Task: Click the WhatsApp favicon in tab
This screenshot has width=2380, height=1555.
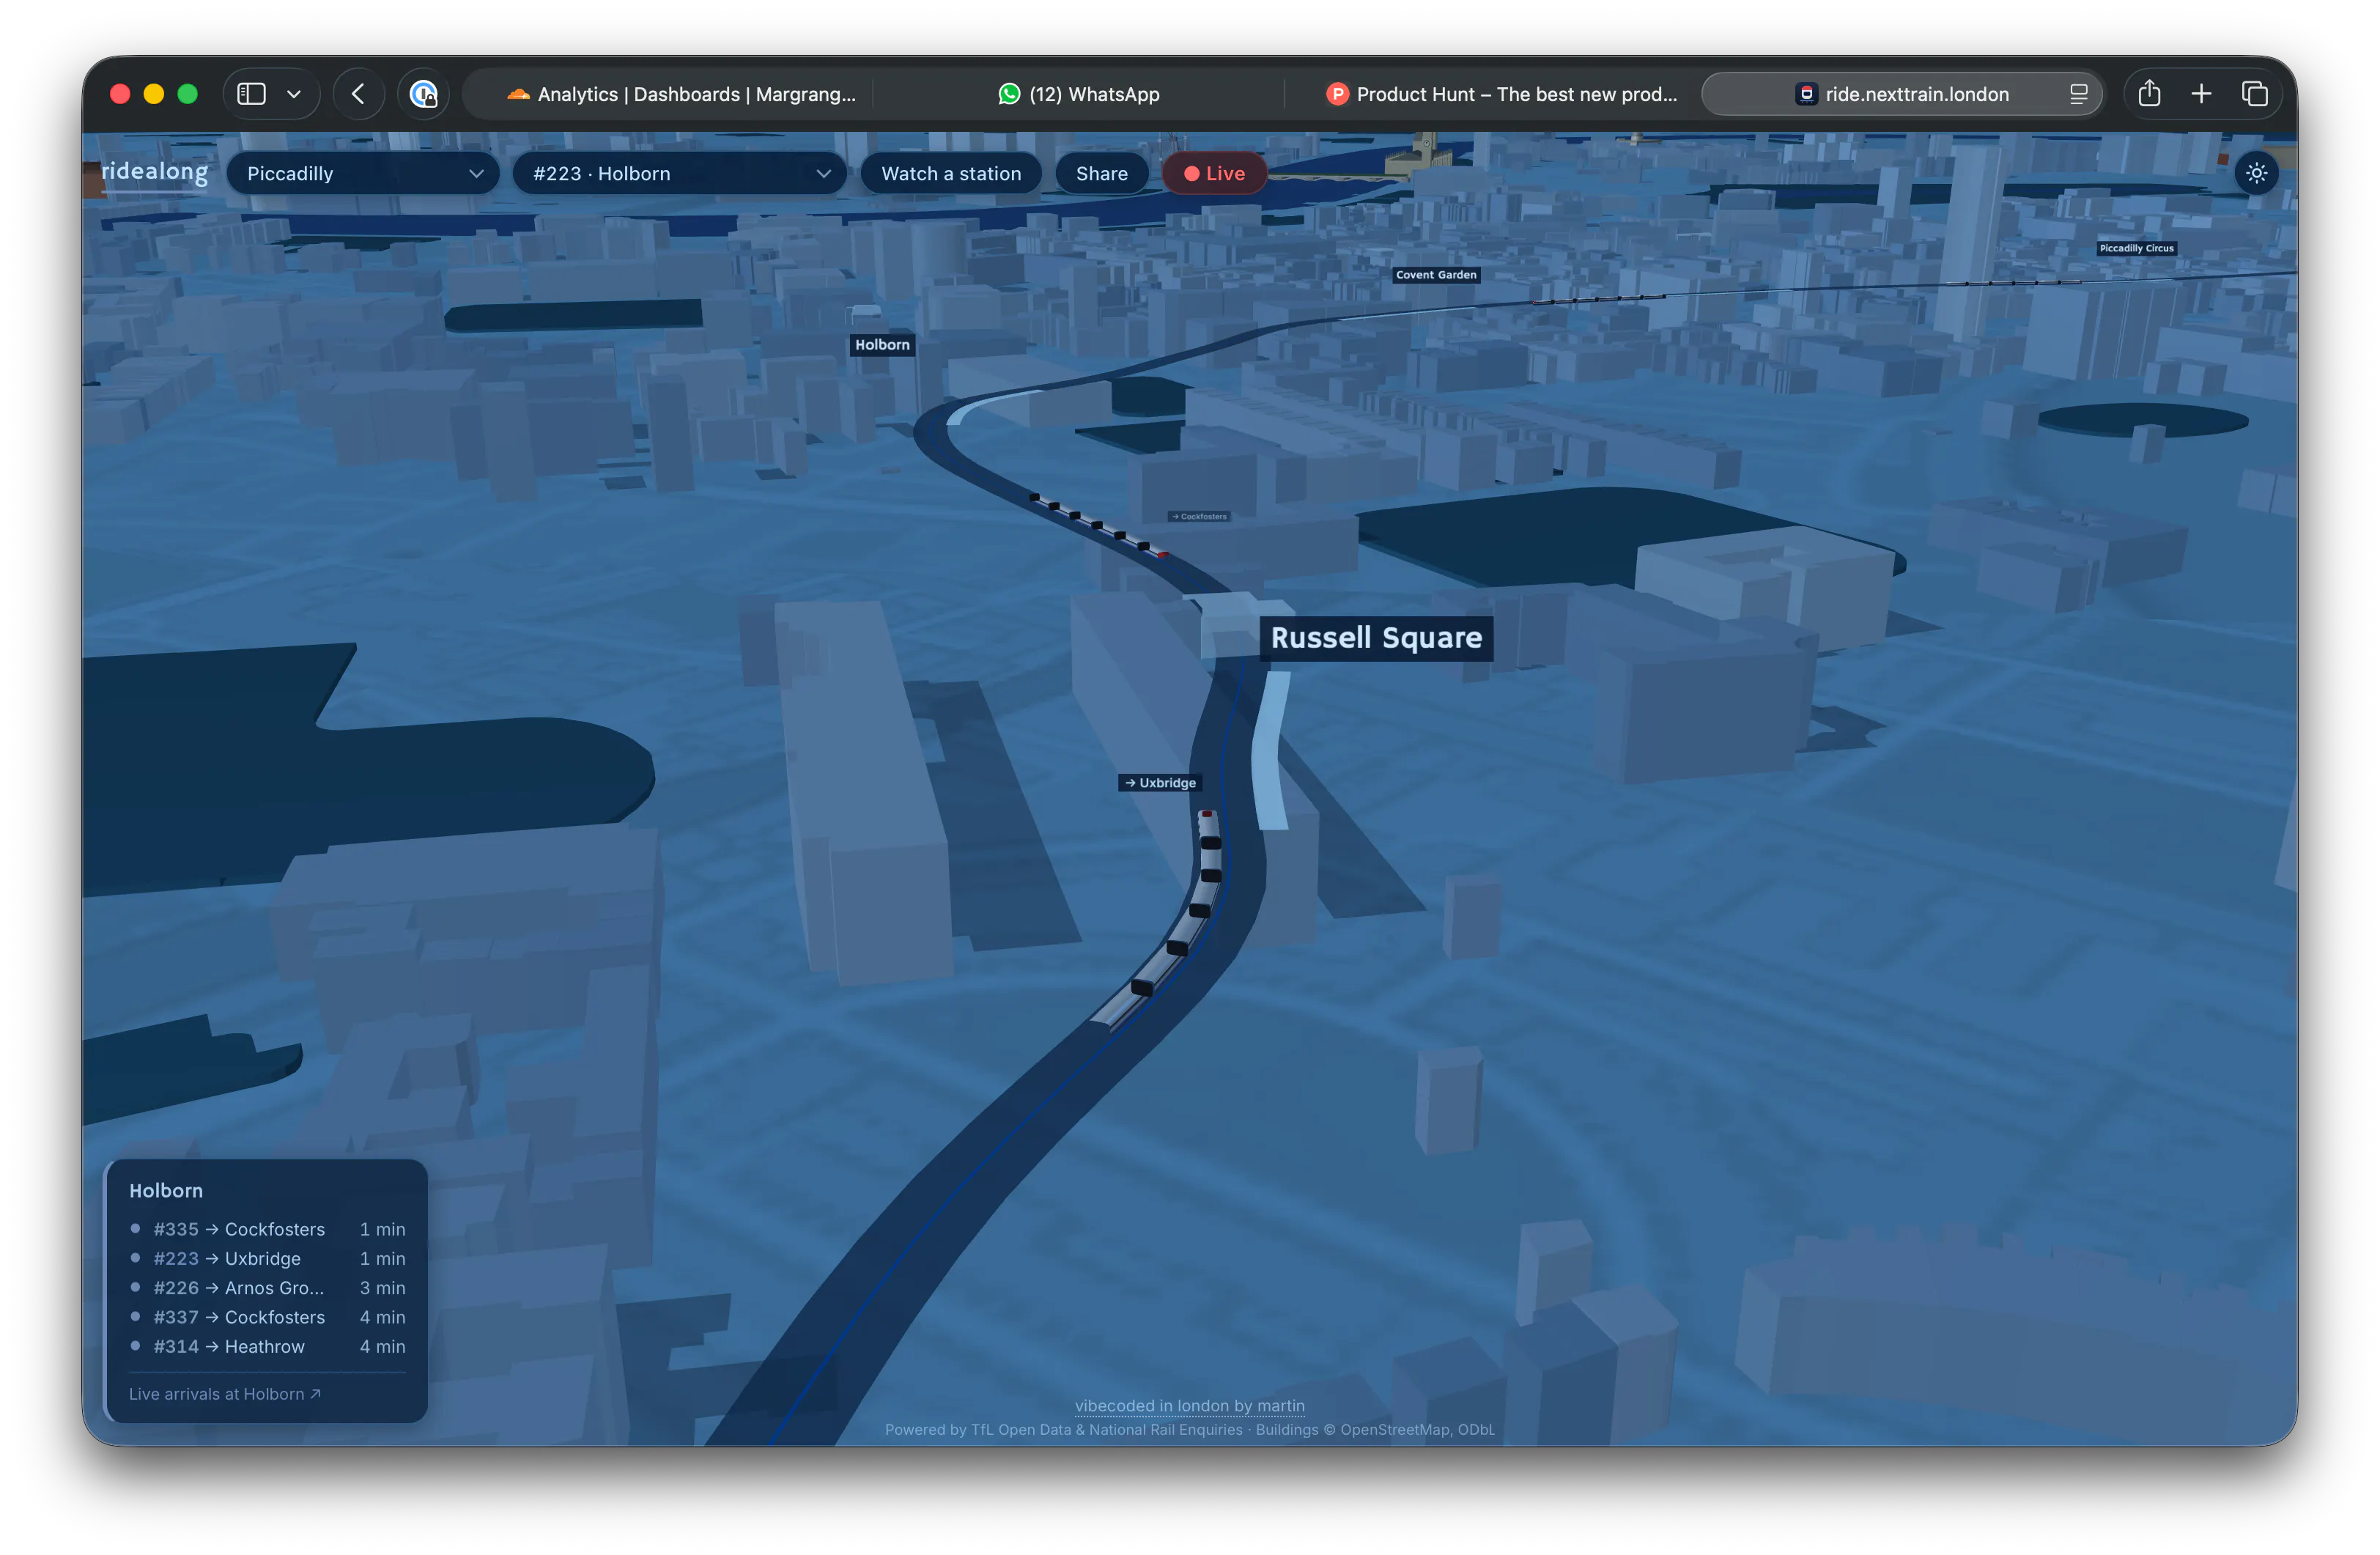Action: click(x=1009, y=94)
